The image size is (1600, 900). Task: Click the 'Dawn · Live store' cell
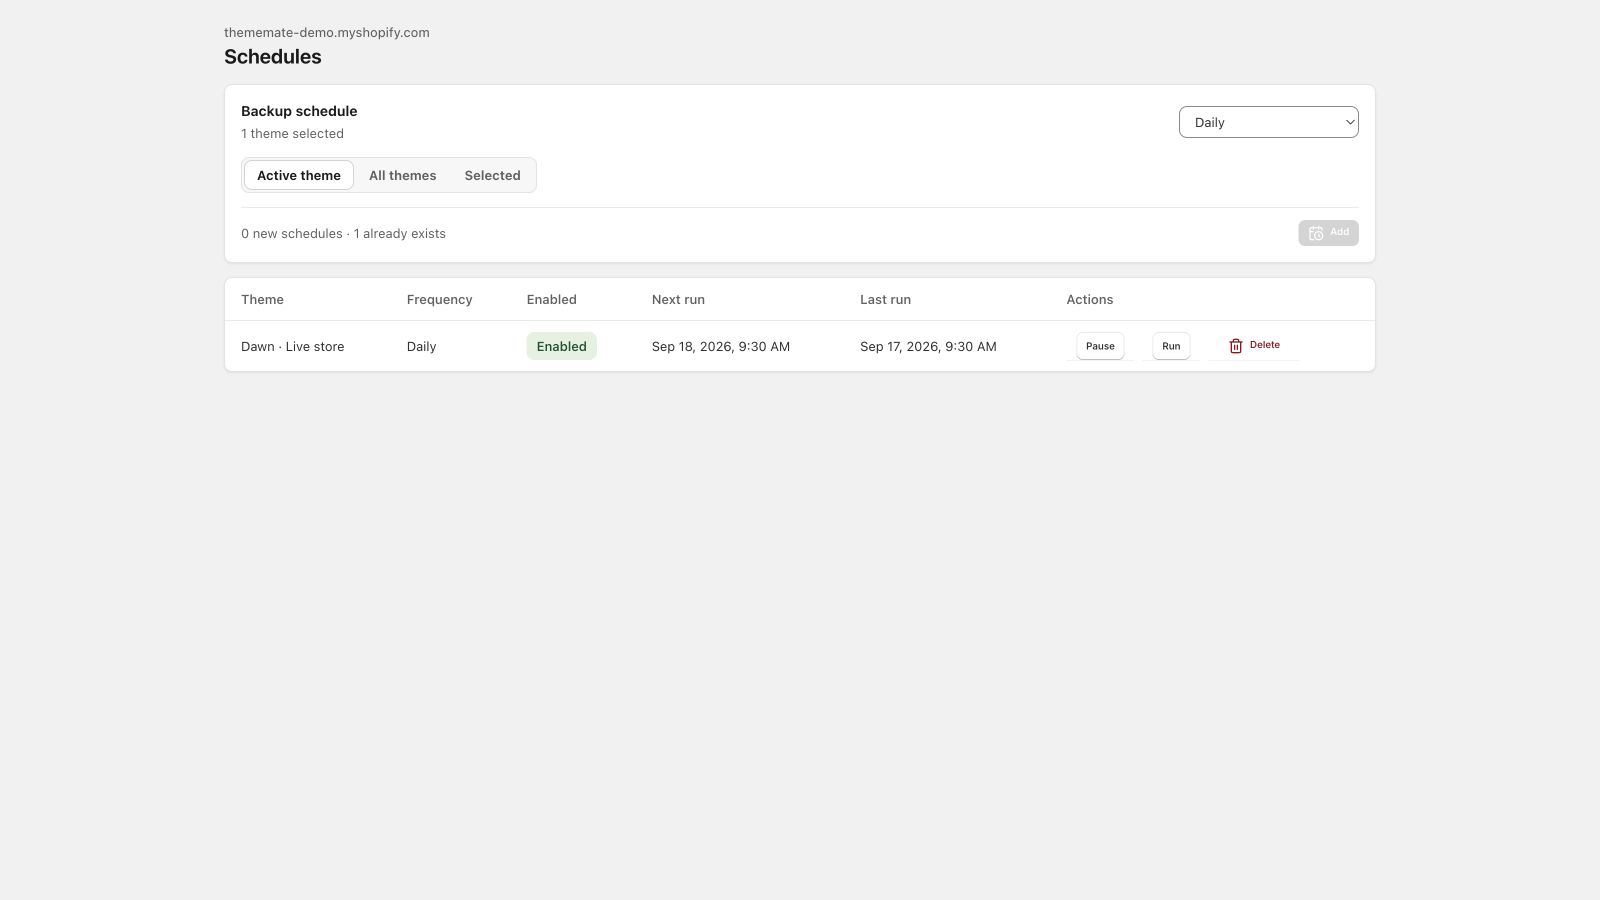tap(292, 347)
